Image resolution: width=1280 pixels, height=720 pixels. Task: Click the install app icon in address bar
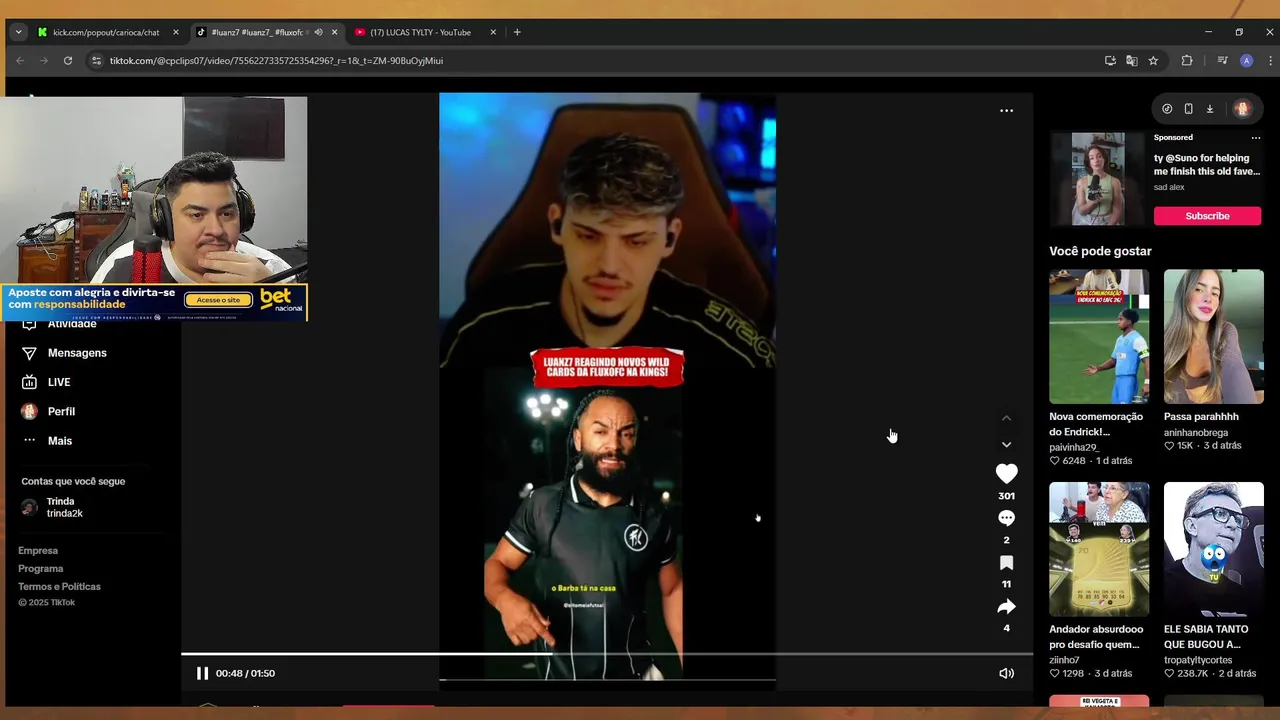click(x=1110, y=61)
